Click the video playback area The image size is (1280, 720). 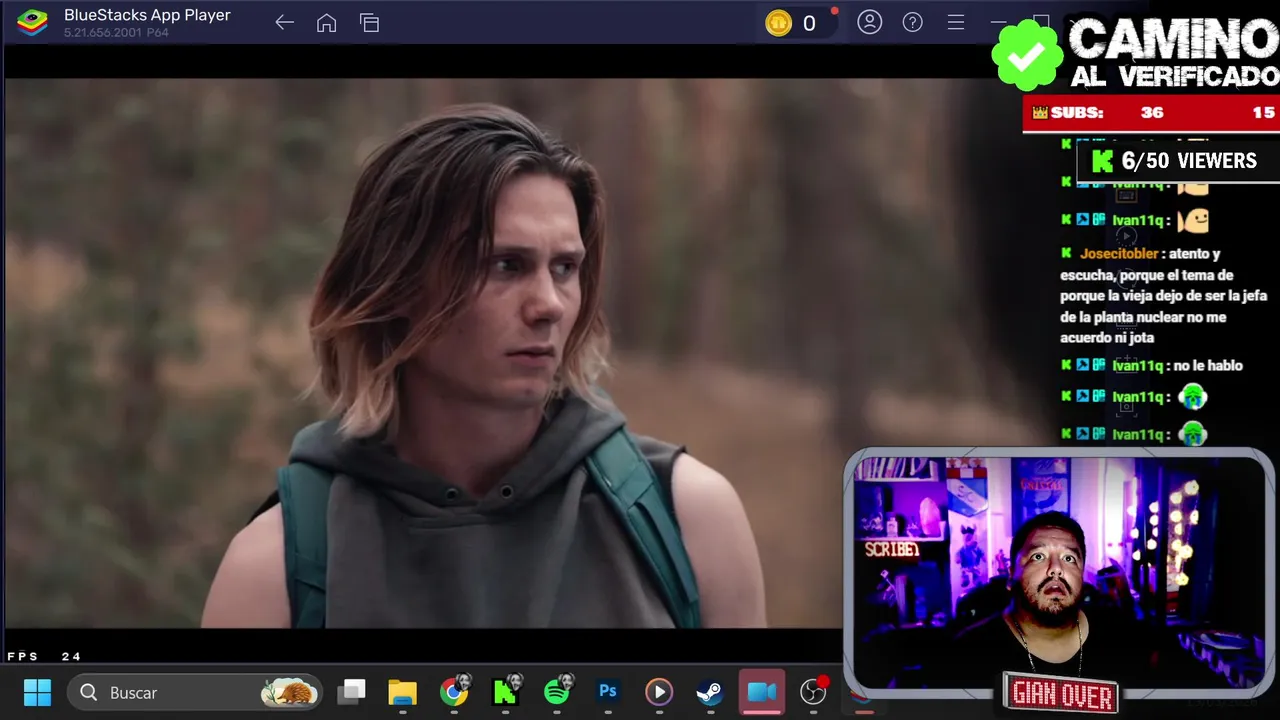tap(424, 353)
